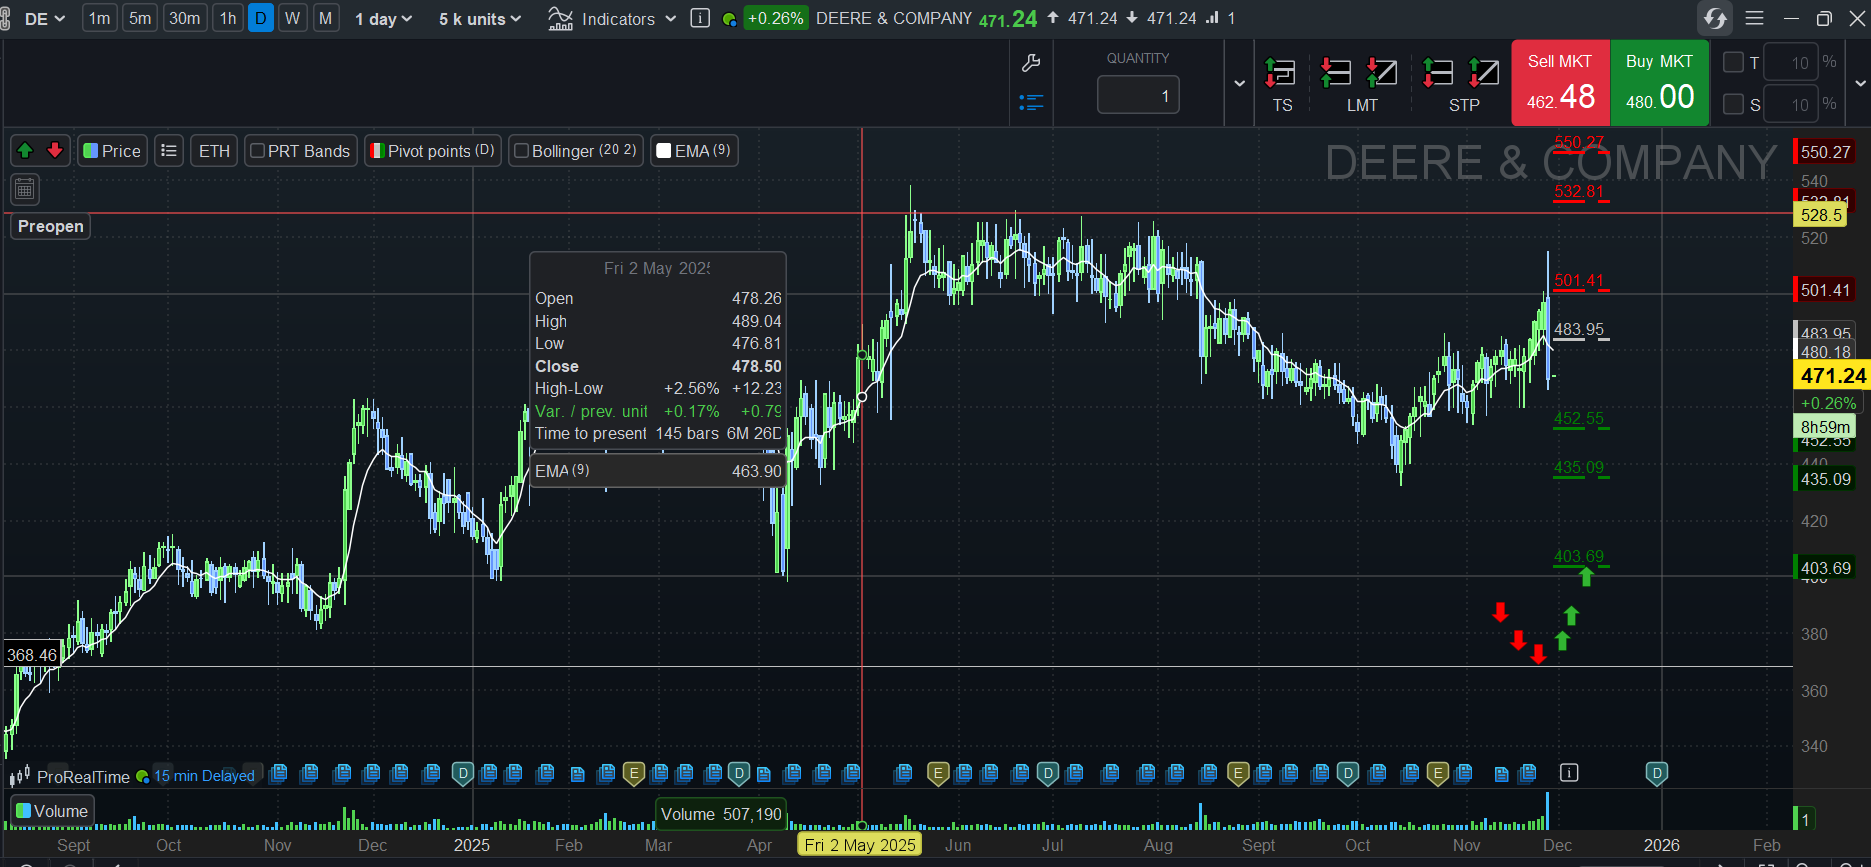The image size is (1871, 867).
Task: Enable the Bollinger (20 2) indicator
Action: point(521,151)
